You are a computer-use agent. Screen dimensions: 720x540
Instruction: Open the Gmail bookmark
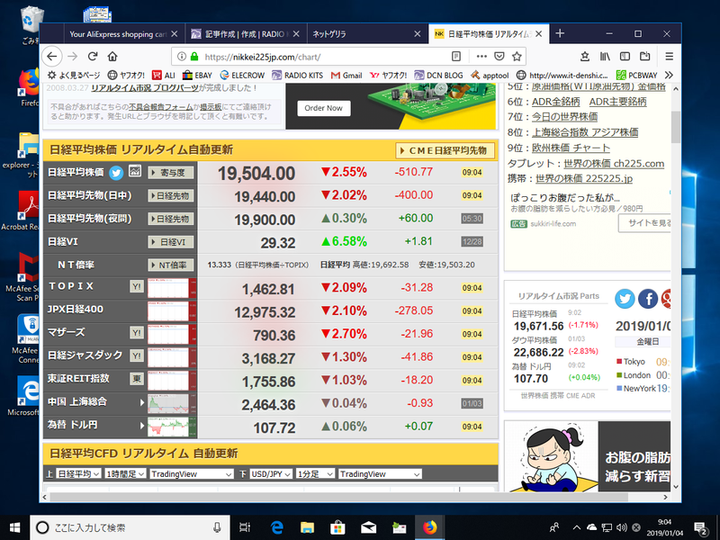click(x=345, y=75)
